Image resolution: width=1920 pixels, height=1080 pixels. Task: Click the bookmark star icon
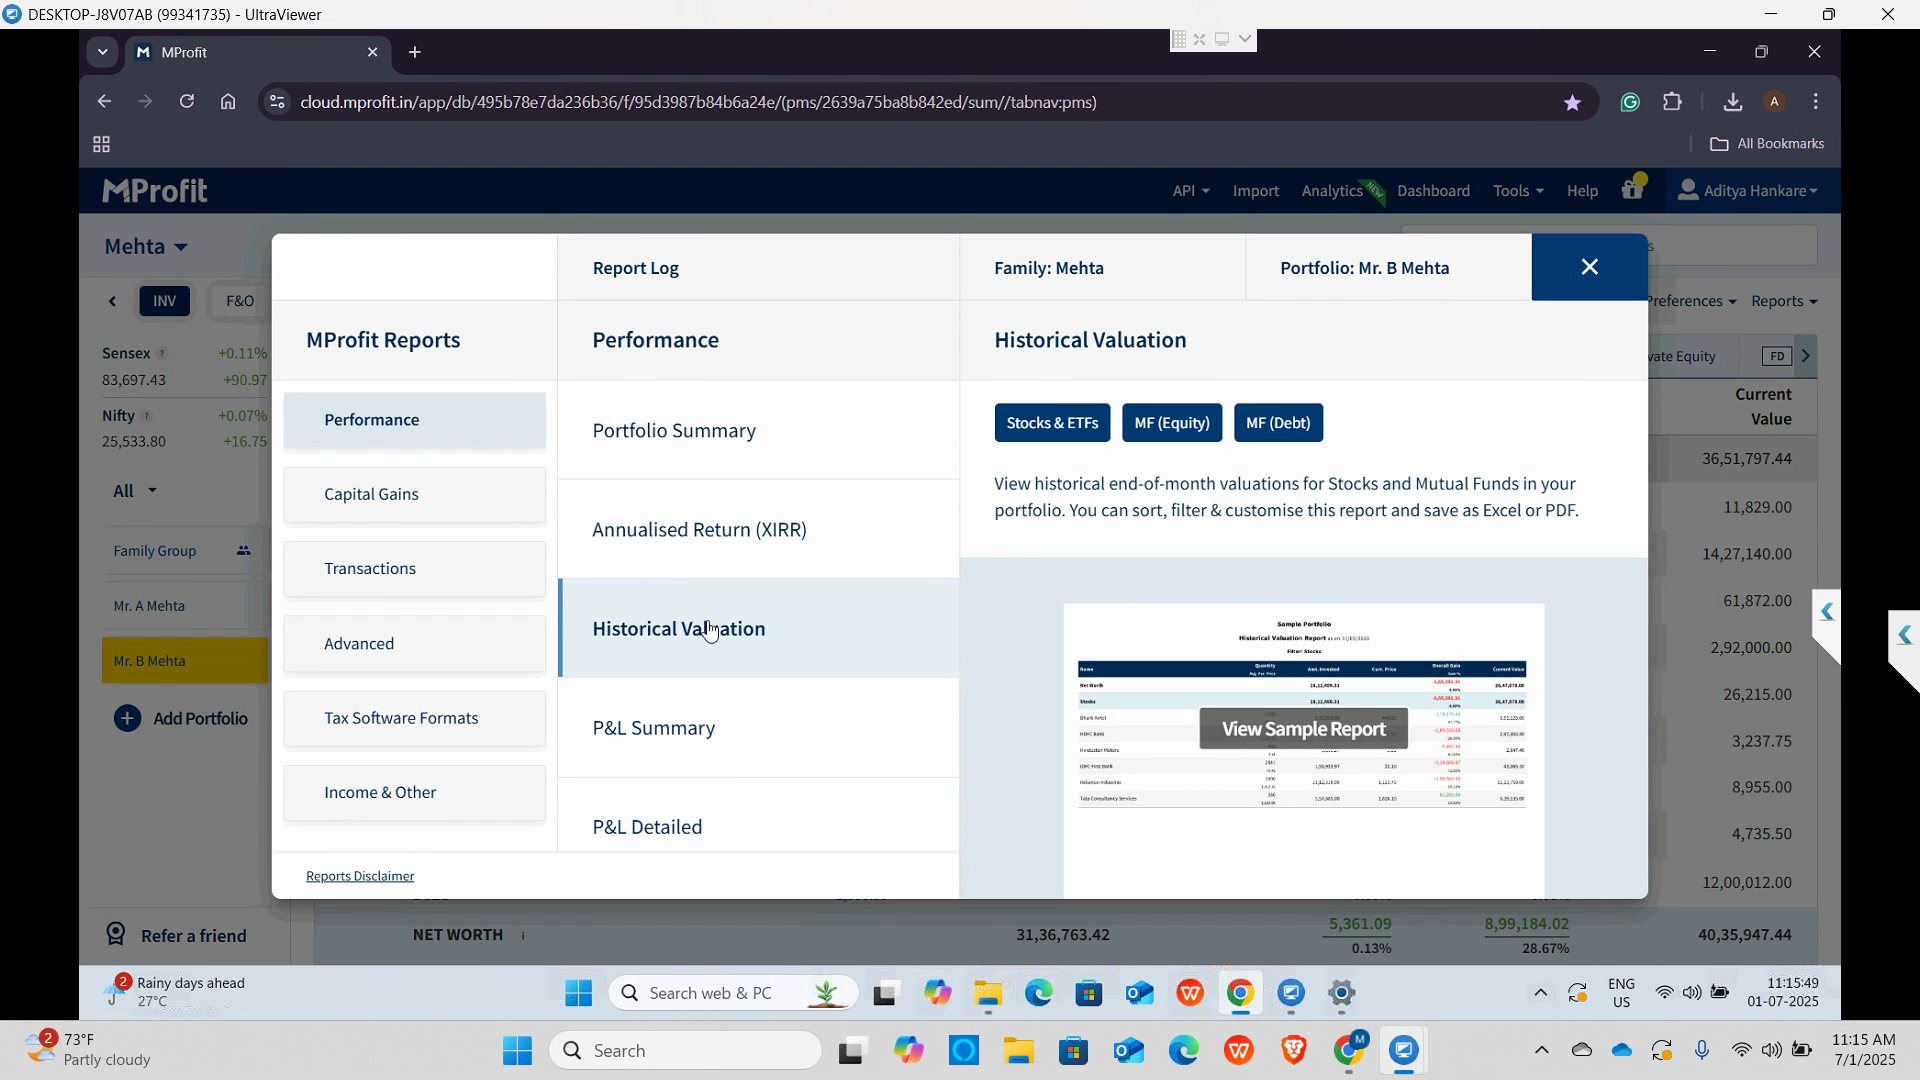(1572, 102)
